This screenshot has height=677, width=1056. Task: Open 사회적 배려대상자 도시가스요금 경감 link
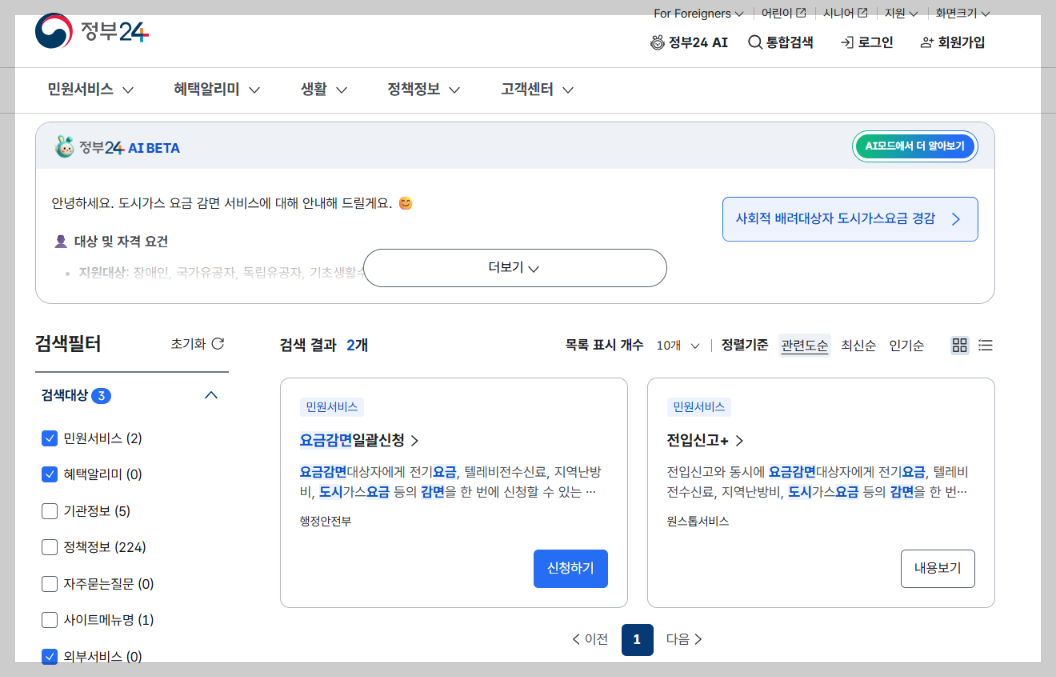(x=850, y=219)
